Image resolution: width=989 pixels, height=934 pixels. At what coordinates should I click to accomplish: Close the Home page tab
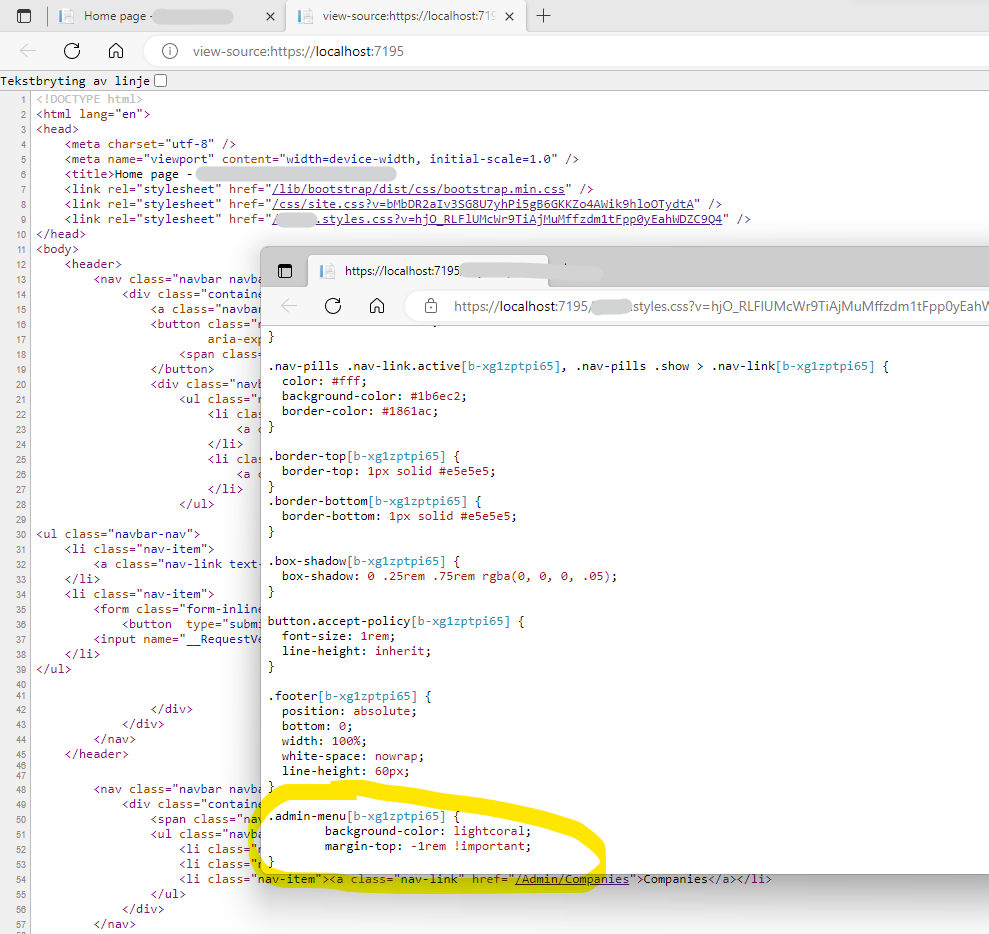tap(270, 16)
